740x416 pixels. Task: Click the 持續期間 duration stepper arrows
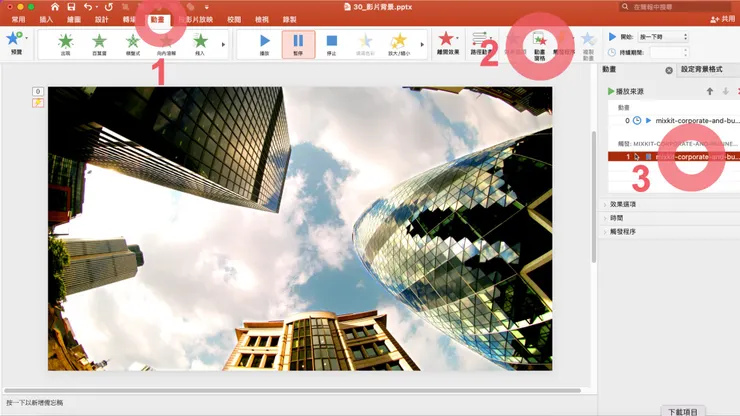(685, 52)
